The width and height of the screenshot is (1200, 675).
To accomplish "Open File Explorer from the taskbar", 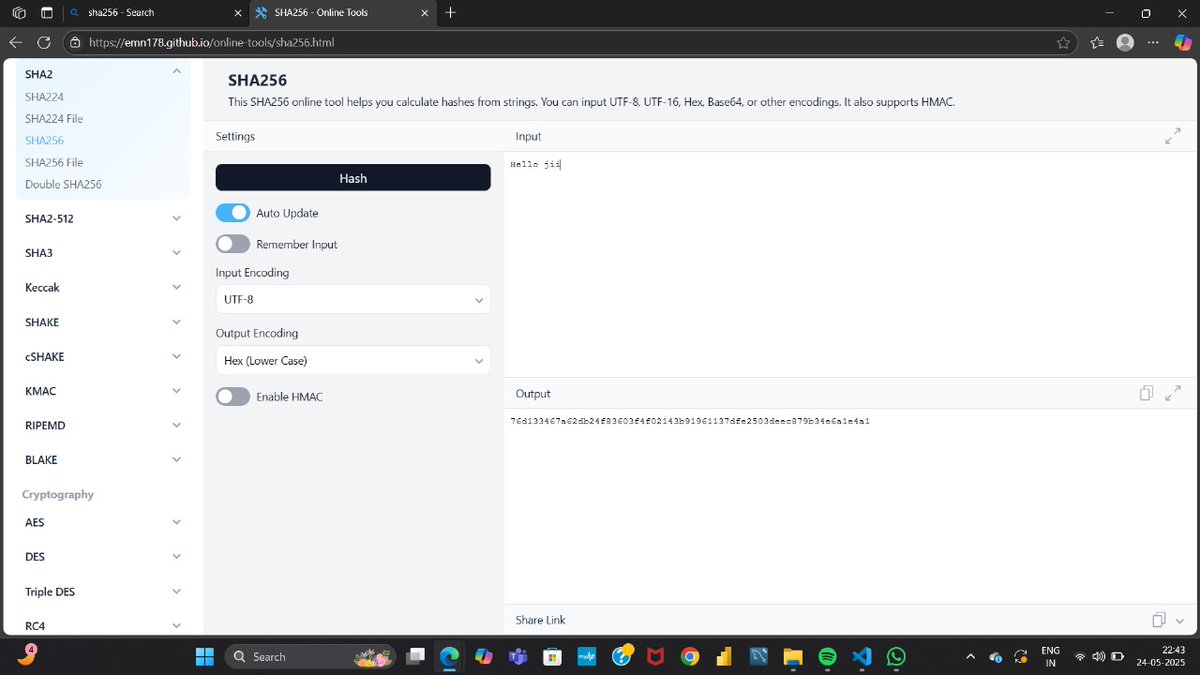I will (793, 657).
